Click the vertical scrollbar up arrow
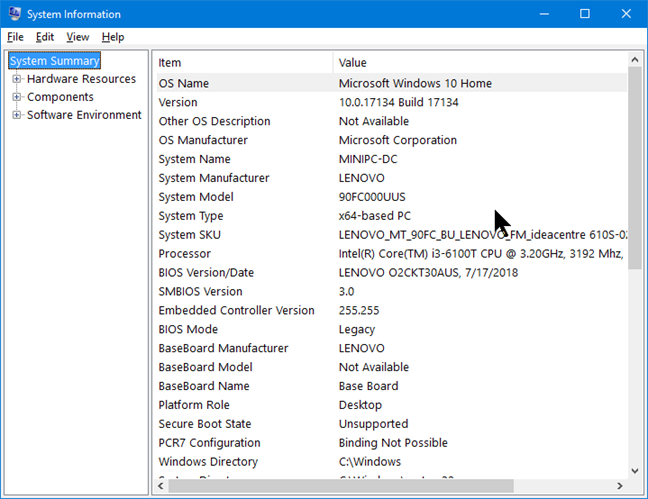The width and height of the screenshot is (648, 499). coord(635,60)
